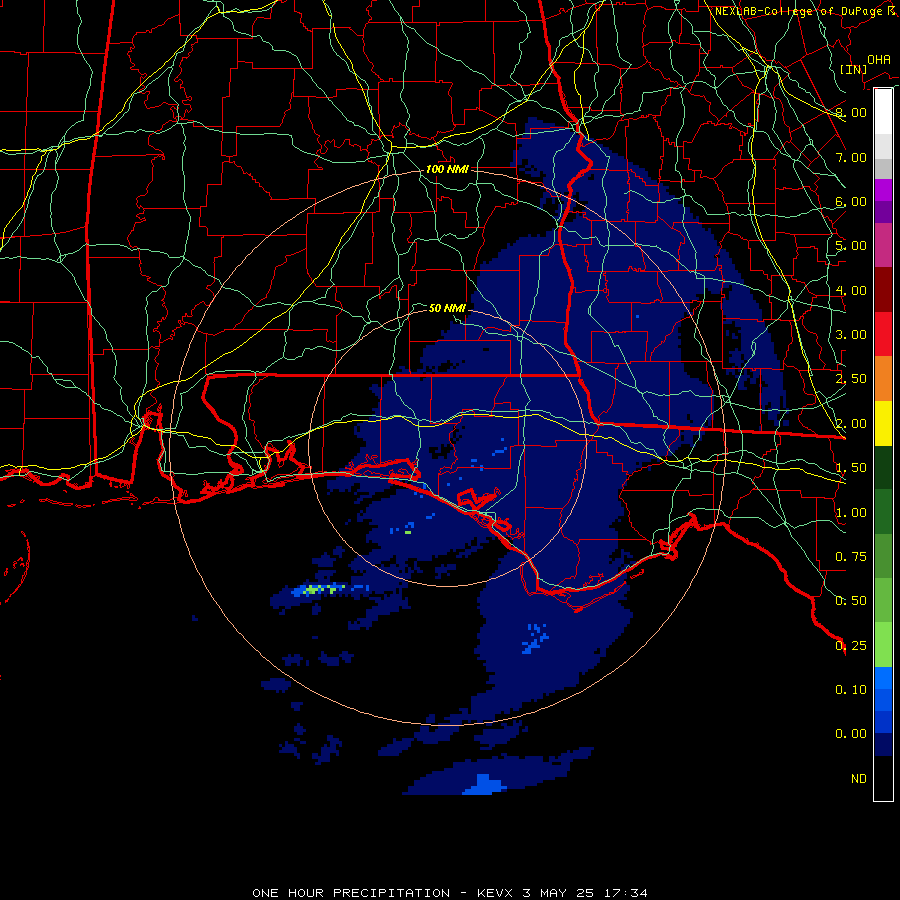This screenshot has width=900, height=900.
Task: Click the 3.00 legend value
Action: pos(851,335)
